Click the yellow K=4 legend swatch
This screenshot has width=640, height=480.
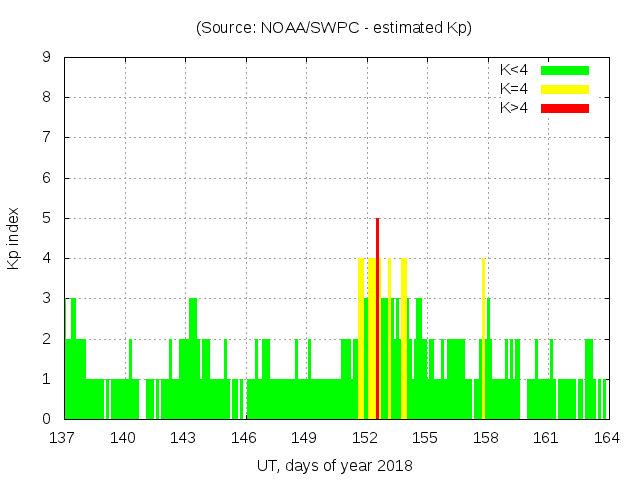(x=565, y=89)
